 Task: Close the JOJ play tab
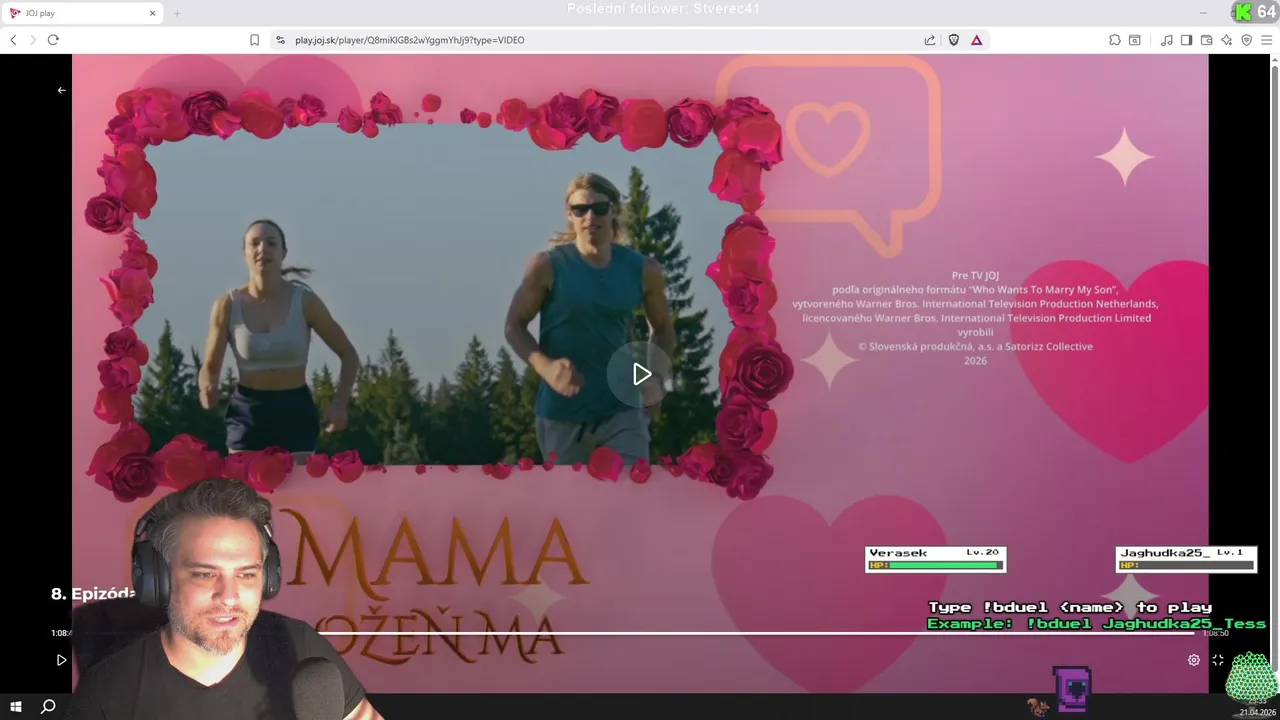(x=153, y=13)
